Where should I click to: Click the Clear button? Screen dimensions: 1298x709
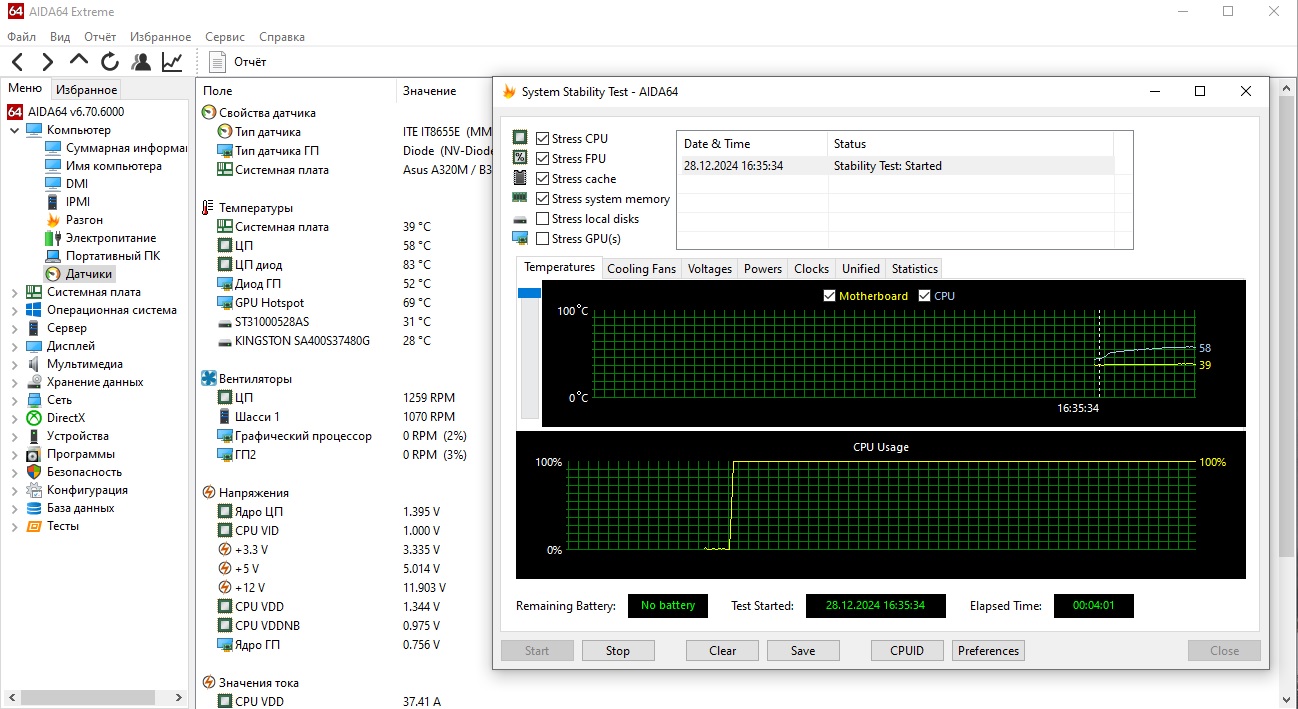tap(723, 651)
